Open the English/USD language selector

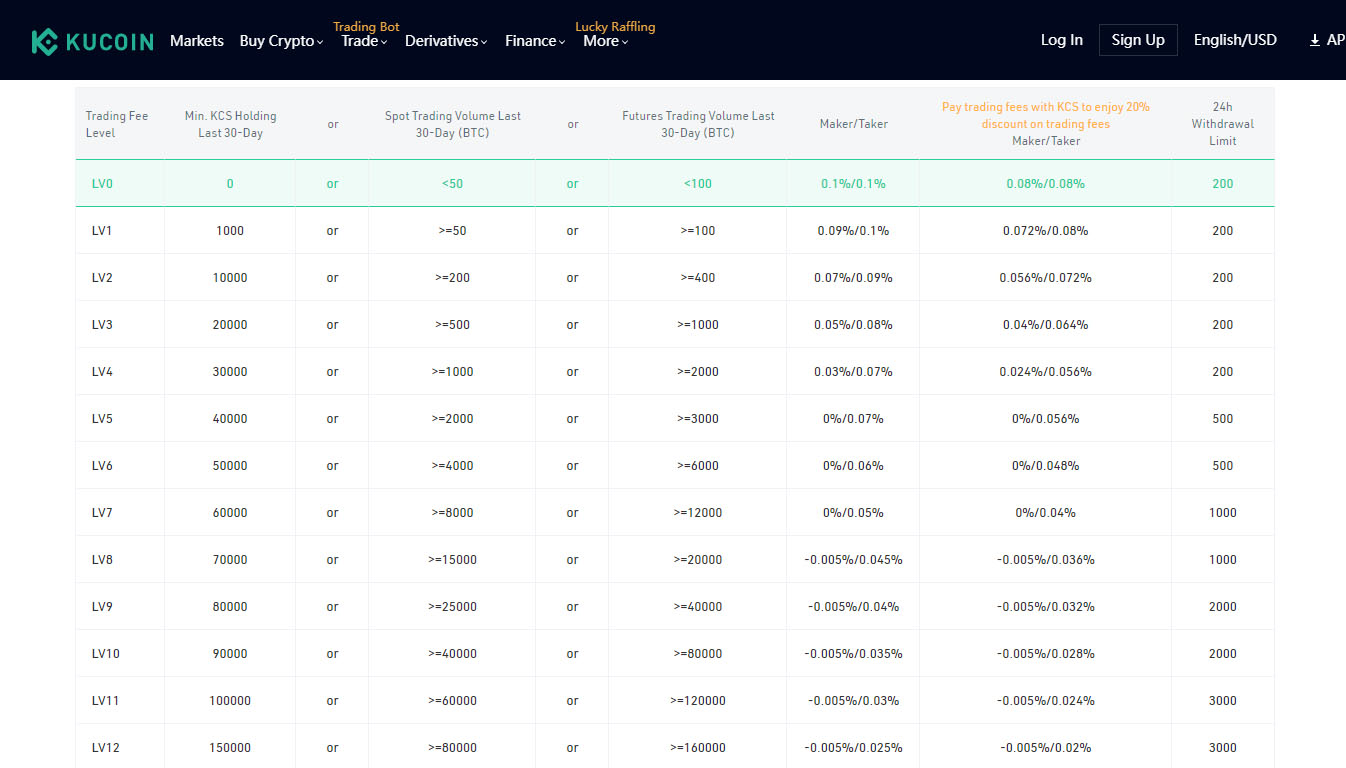pos(1235,40)
